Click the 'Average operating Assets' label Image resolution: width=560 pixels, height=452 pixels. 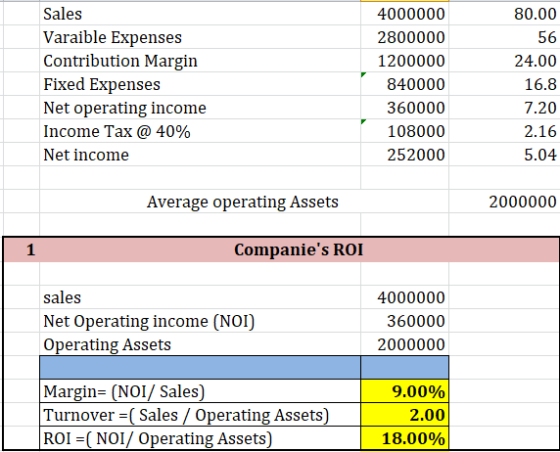(x=242, y=202)
